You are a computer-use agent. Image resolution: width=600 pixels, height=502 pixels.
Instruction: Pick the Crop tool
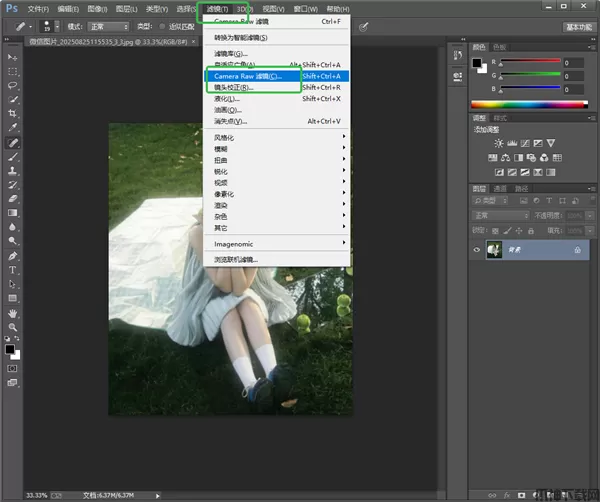[13, 114]
